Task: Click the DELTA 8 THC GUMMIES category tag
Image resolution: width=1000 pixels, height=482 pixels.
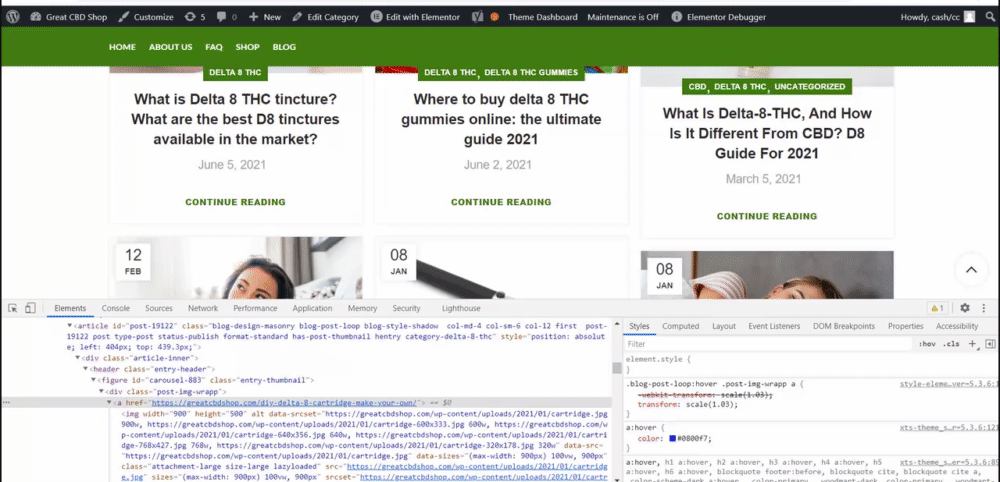Action: (x=531, y=73)
